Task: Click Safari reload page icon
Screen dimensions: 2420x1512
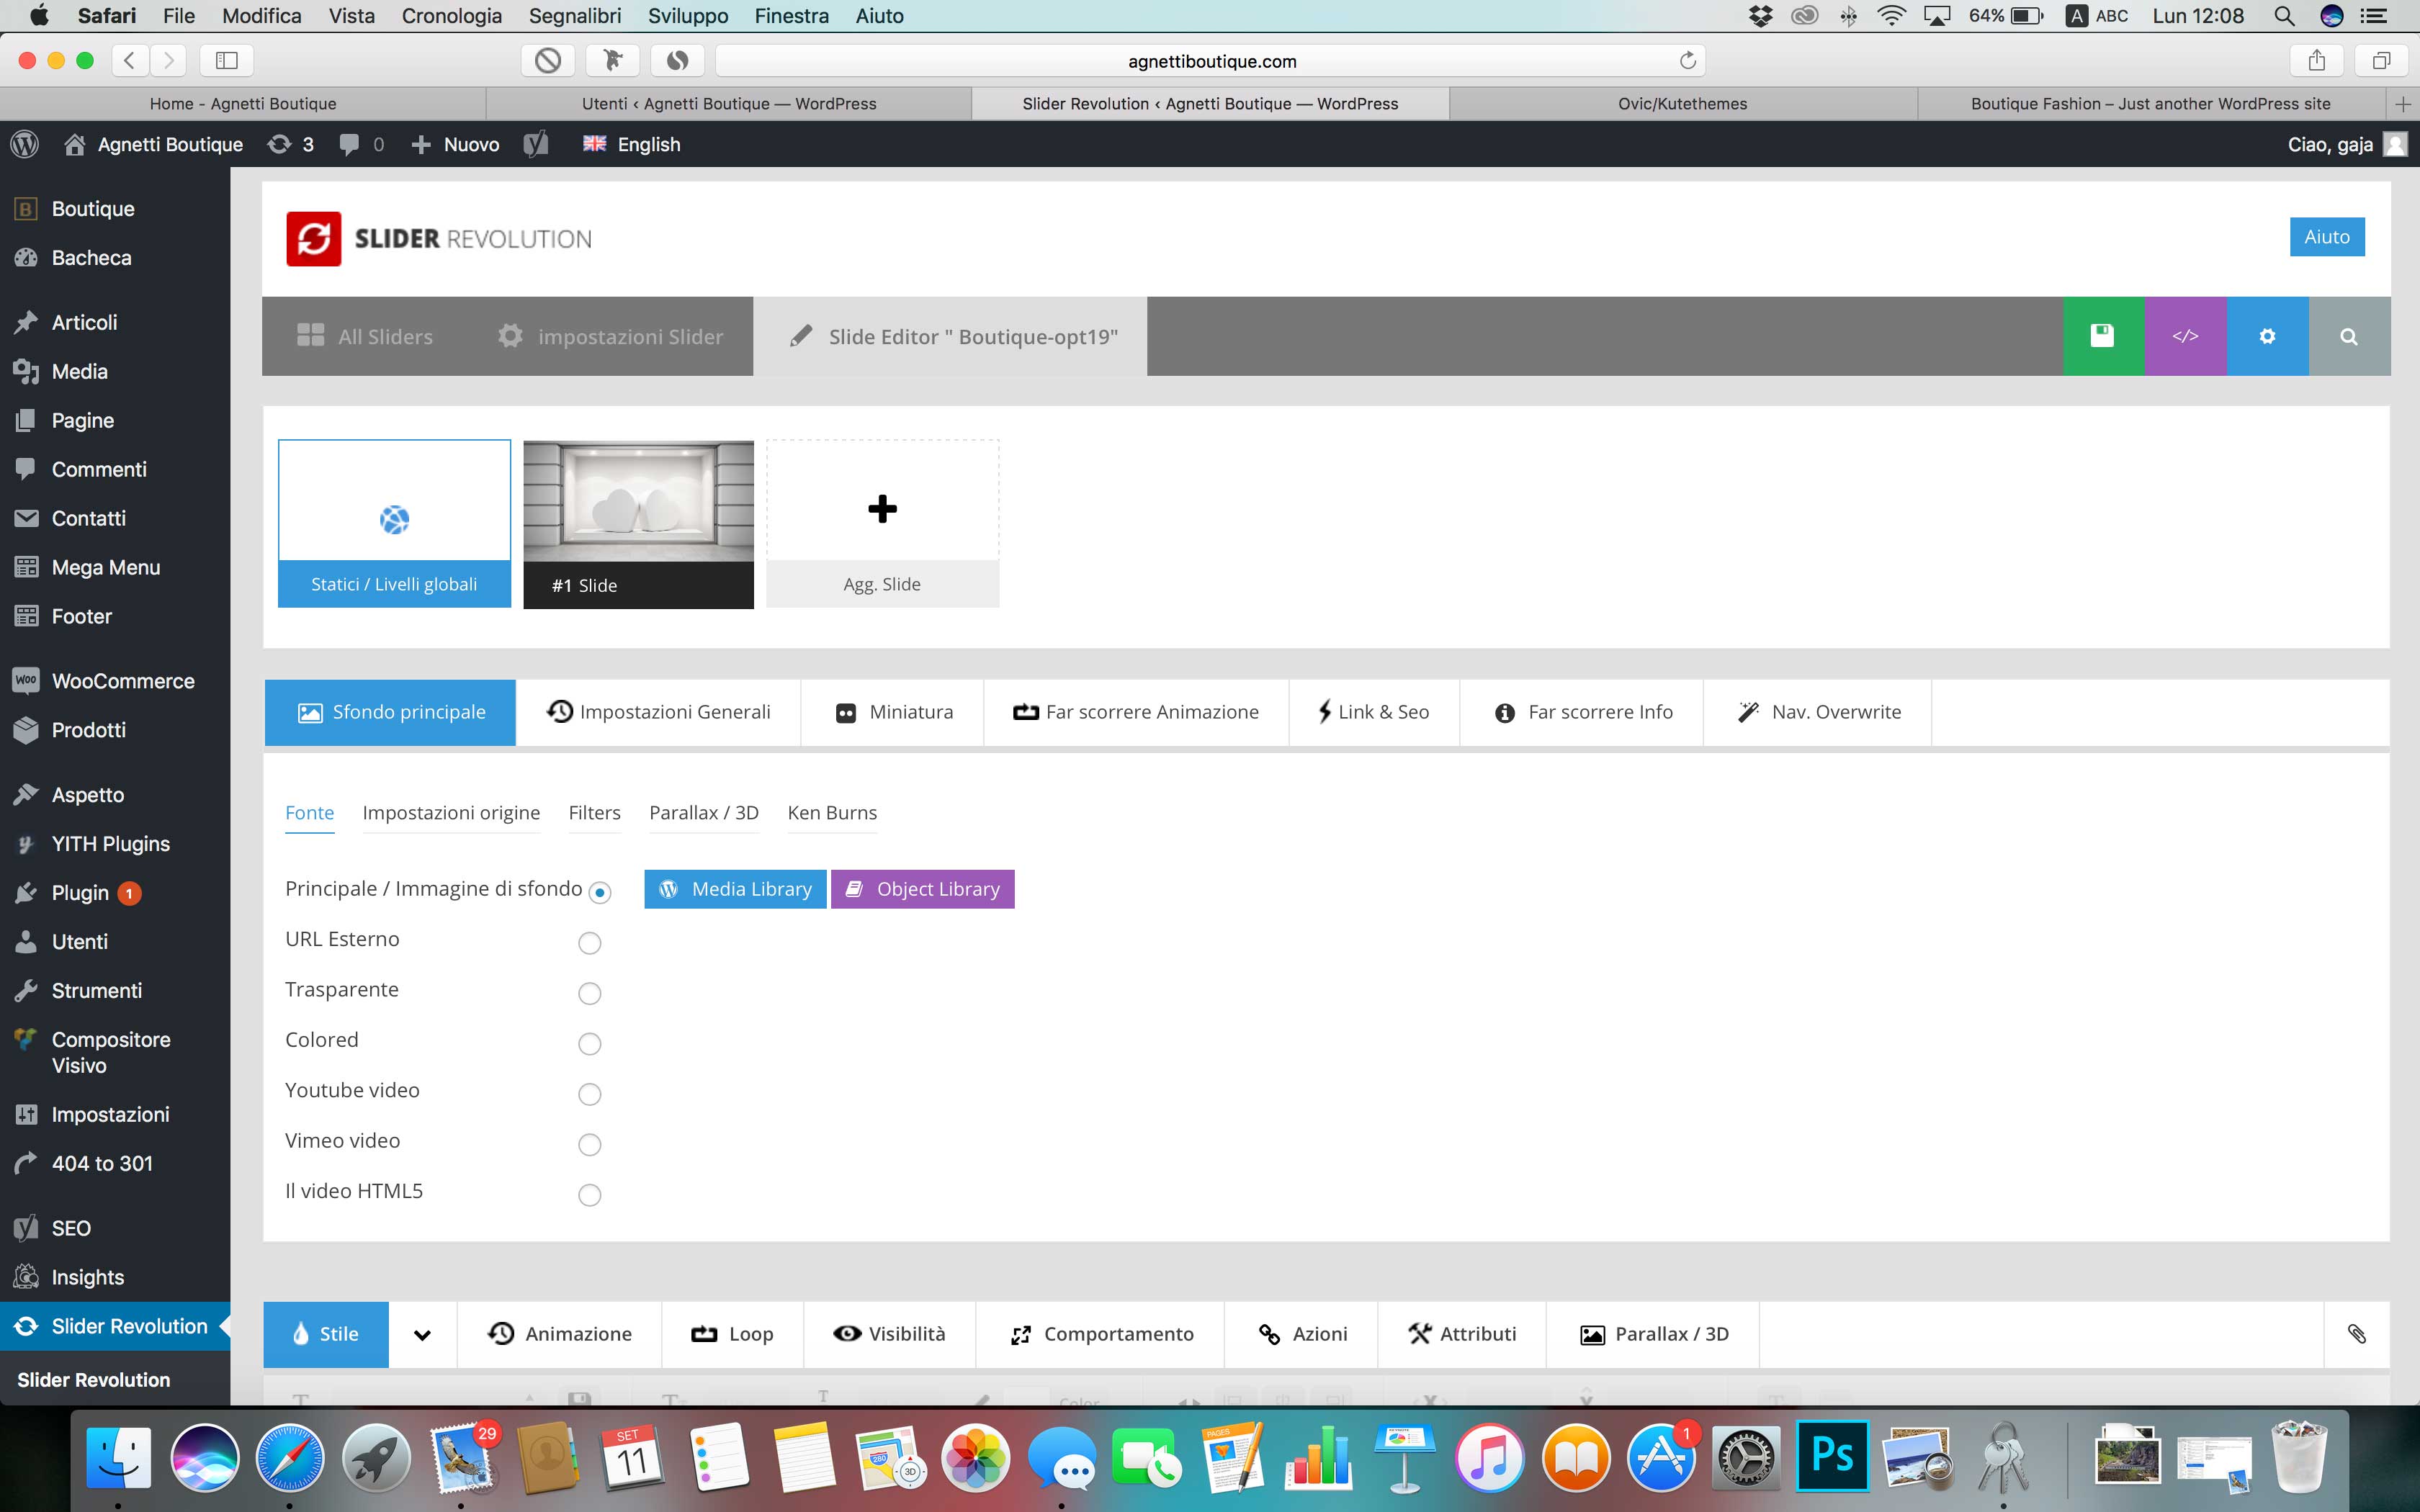Action: click(x=1688, y=60)
